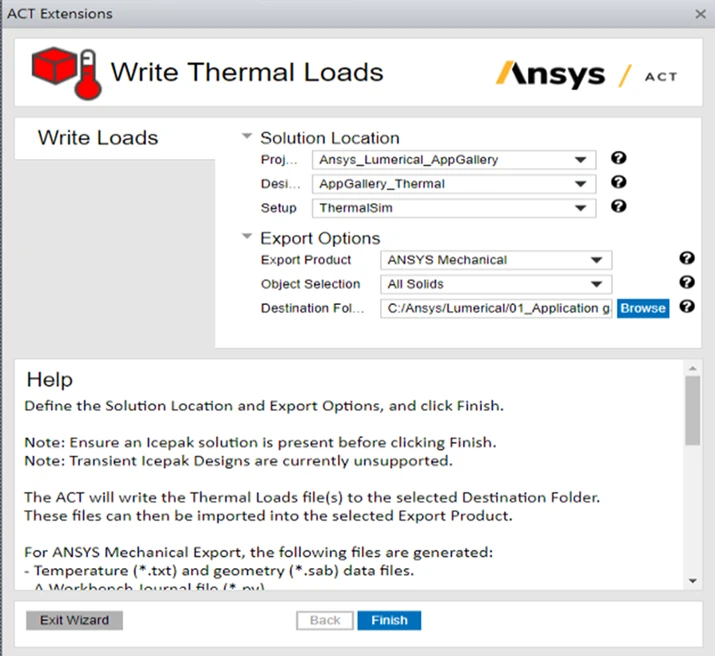Collapse the Solution Location section

247,136
